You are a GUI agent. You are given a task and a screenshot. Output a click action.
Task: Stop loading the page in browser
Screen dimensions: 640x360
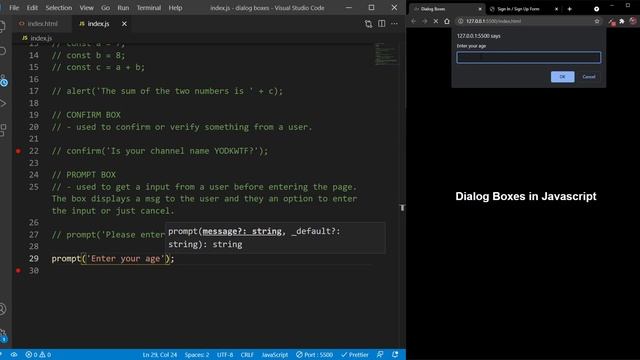(436, 21)
